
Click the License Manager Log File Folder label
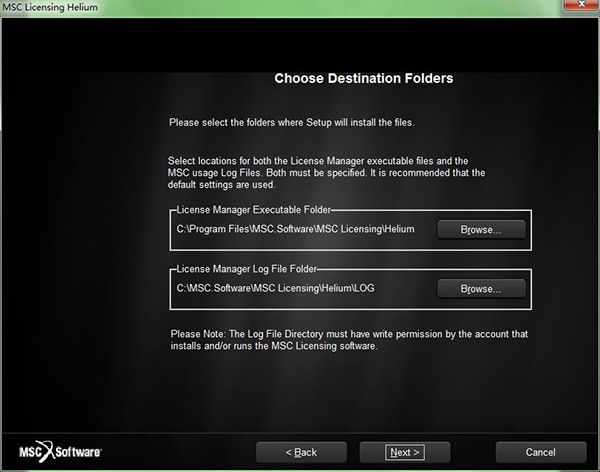(246, 269)
